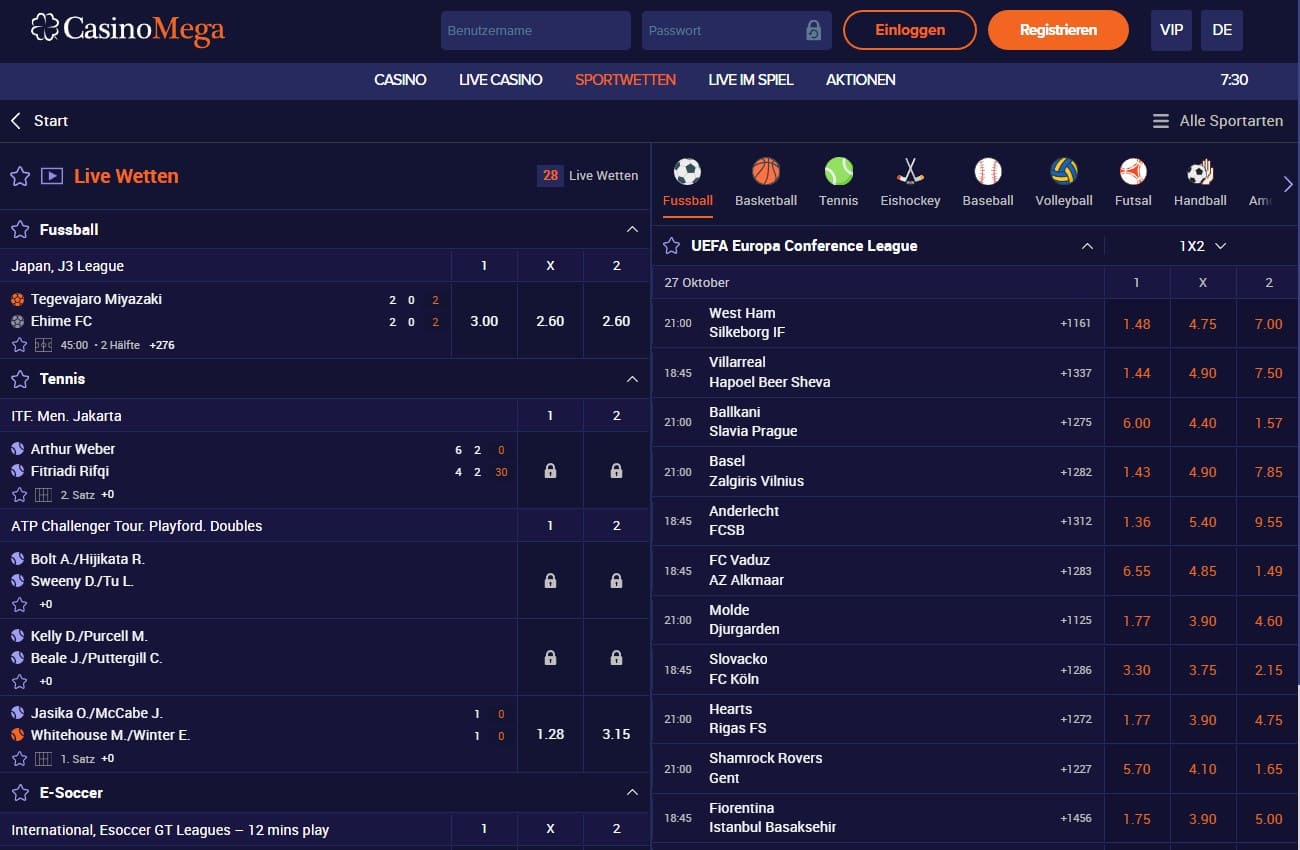Click the Passwort input field

(x=736, y=30)
